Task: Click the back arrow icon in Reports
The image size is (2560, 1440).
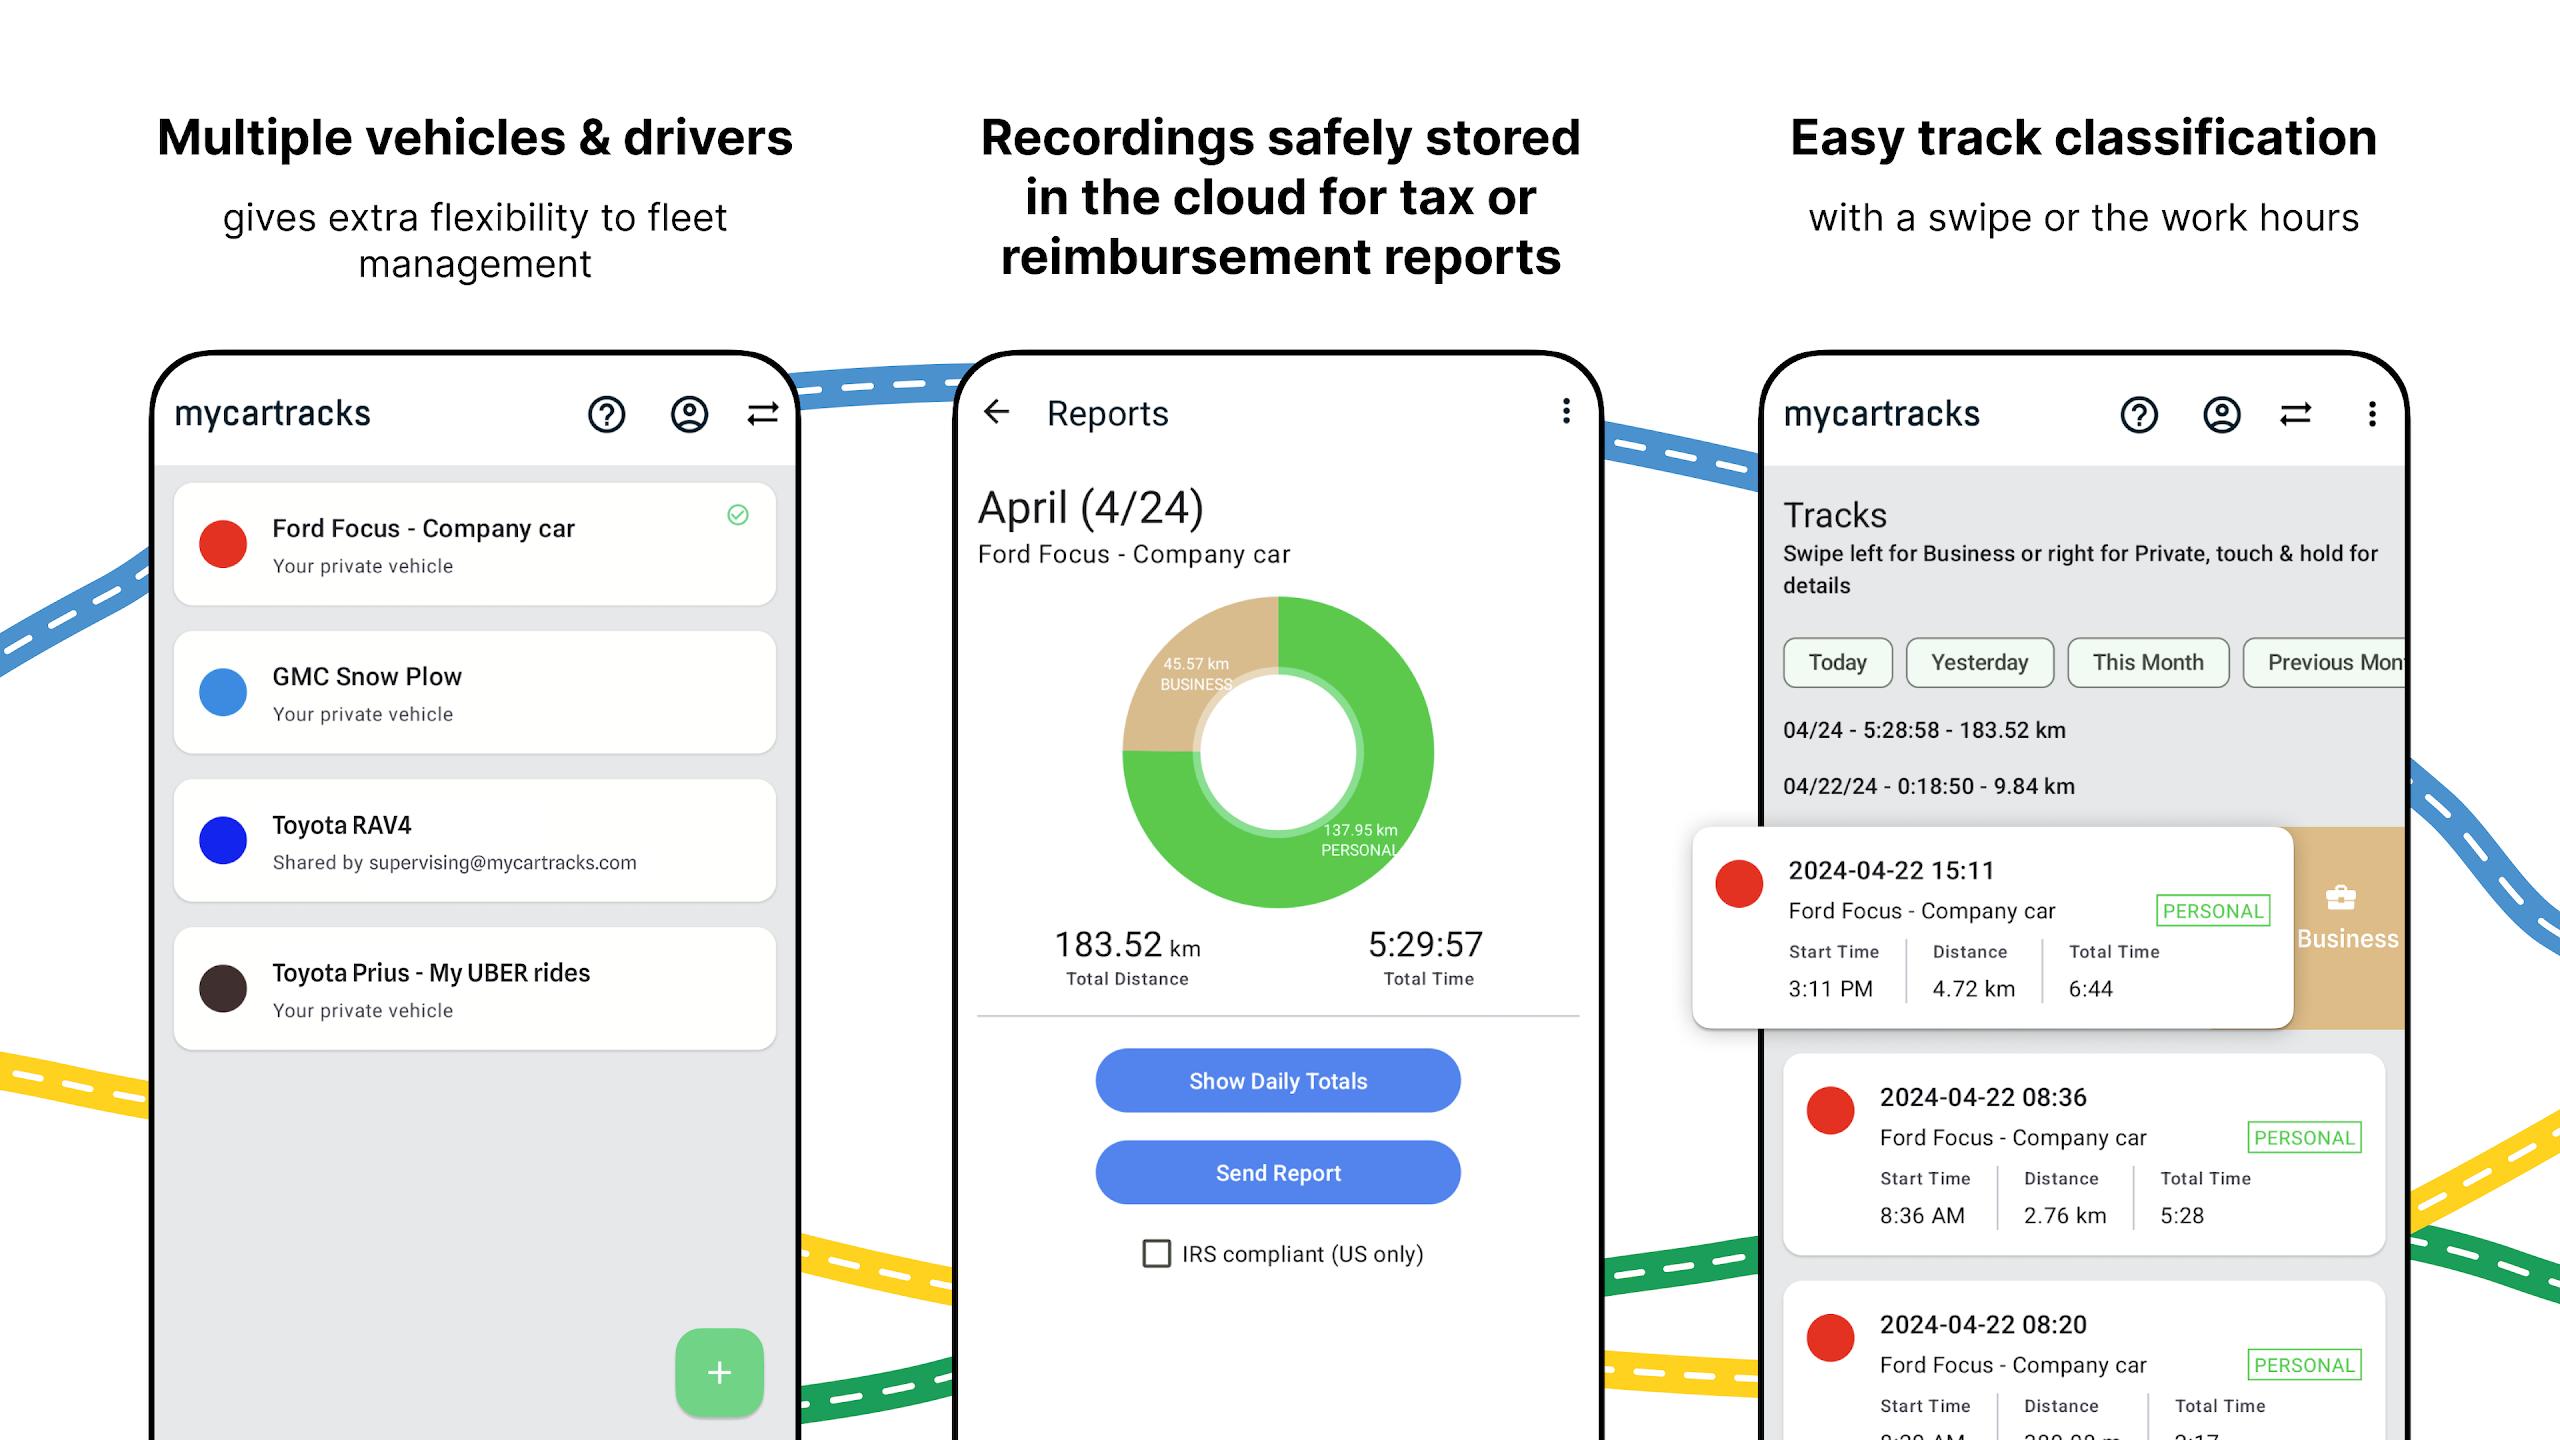Action: [997, 411]
